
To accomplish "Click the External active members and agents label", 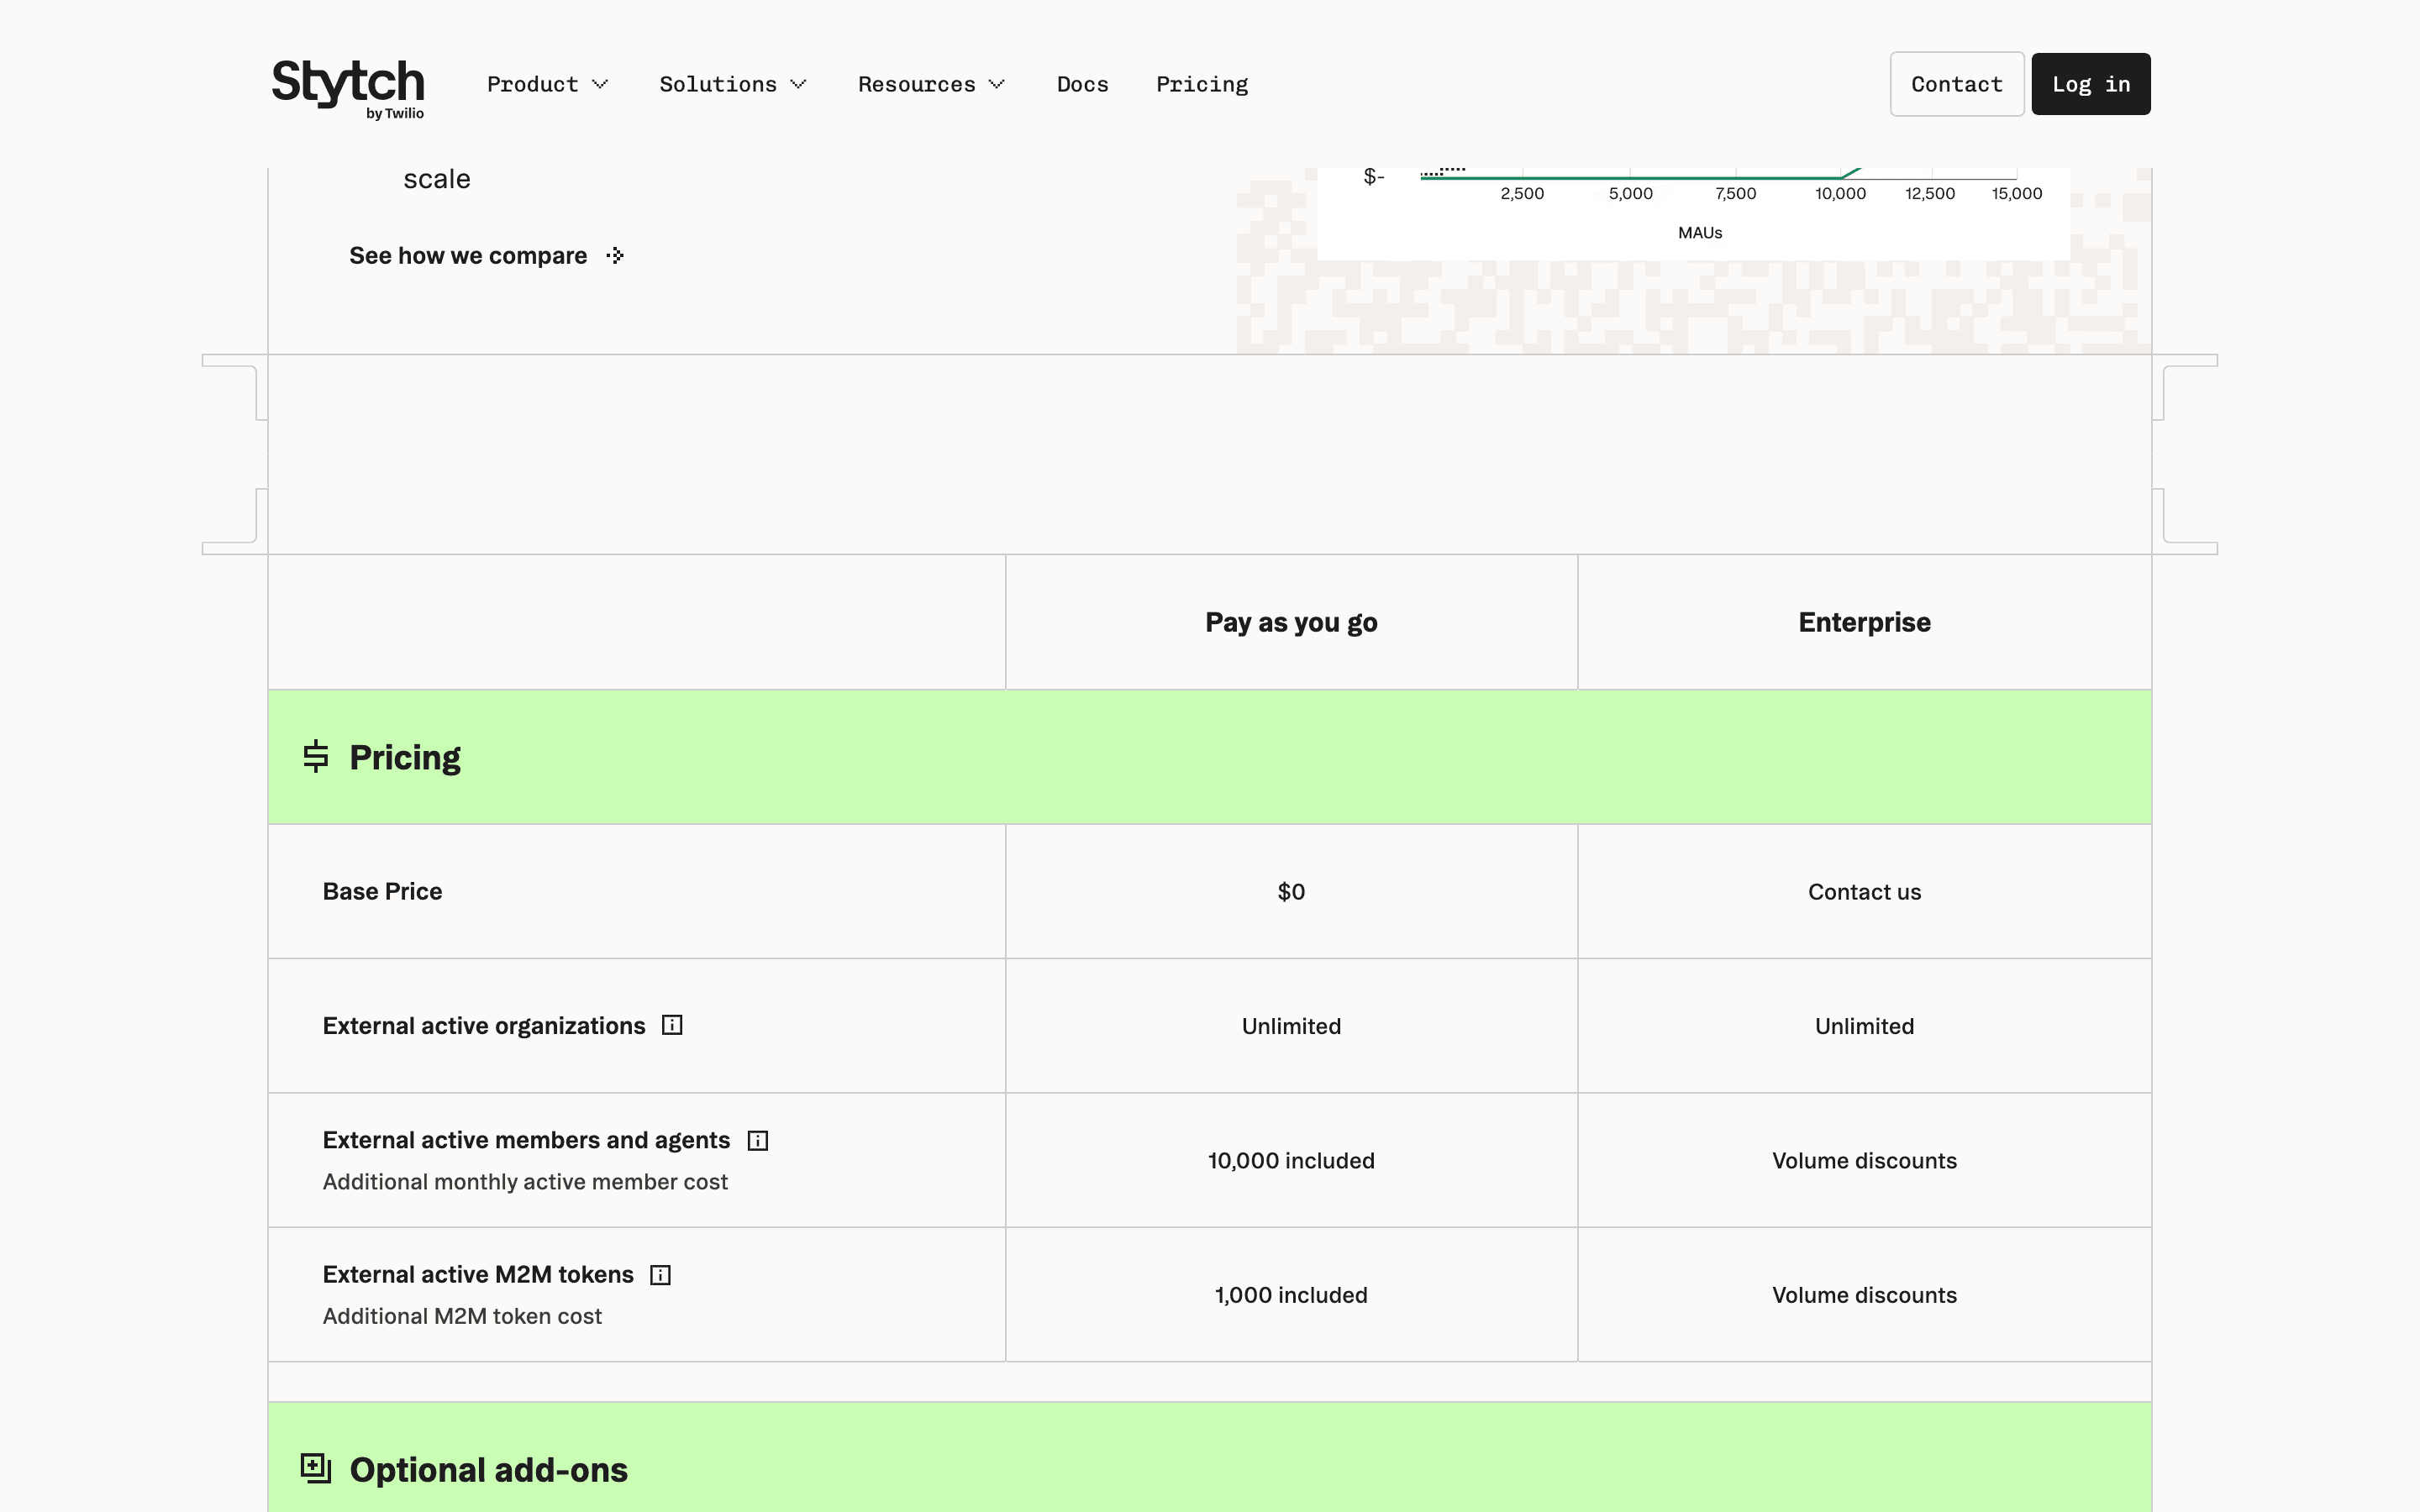I will (x=526, y=1140).
